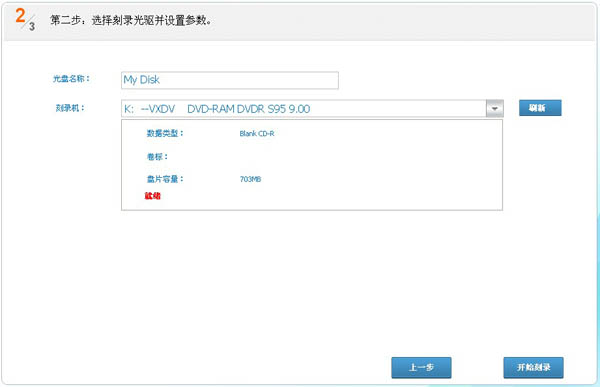
Task: Click the 数据类型 label
Action: pos(165,133)
